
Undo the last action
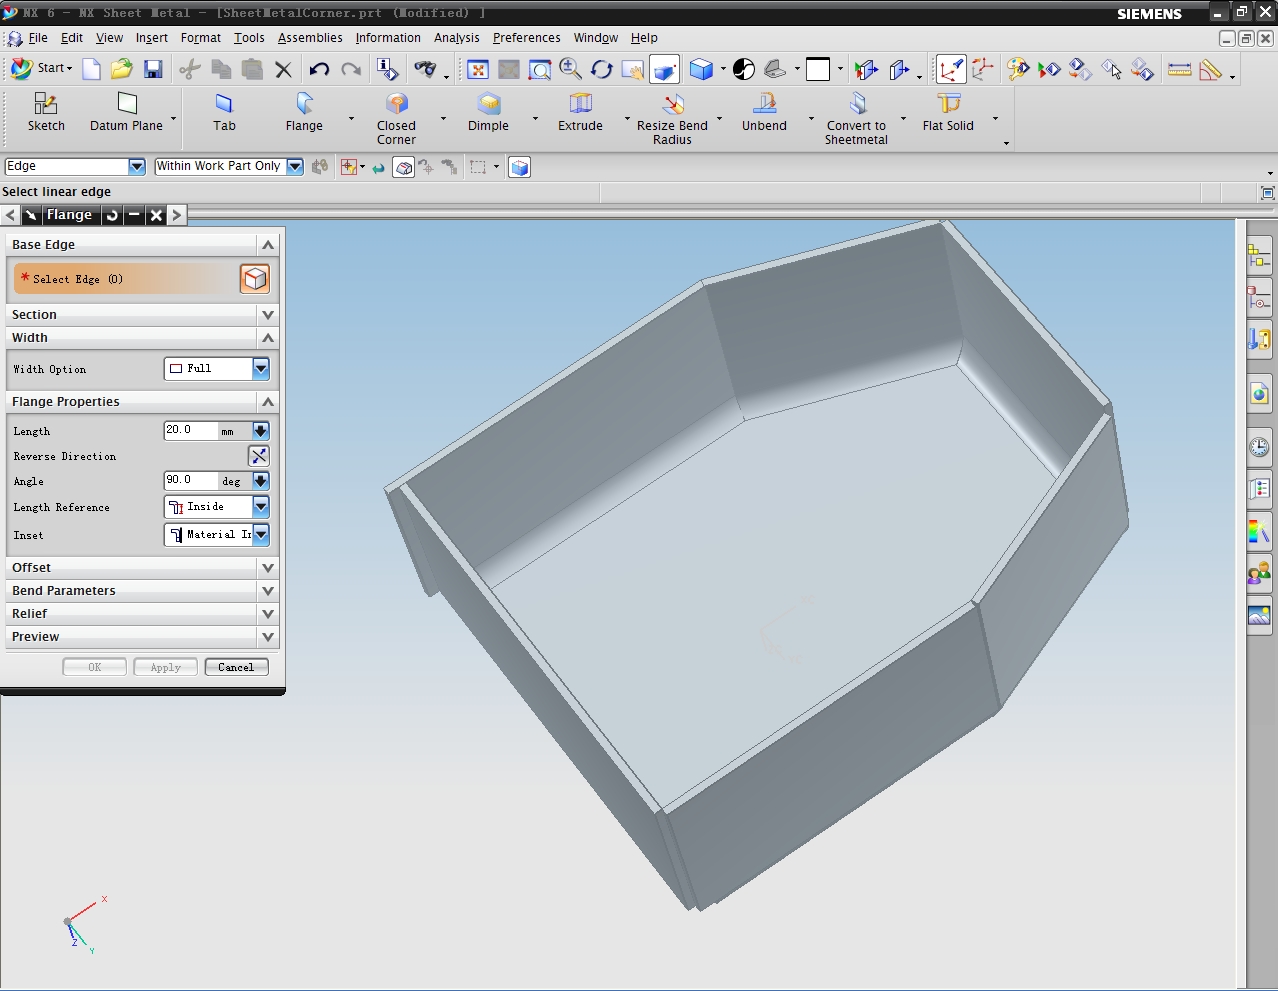(319, 69)
